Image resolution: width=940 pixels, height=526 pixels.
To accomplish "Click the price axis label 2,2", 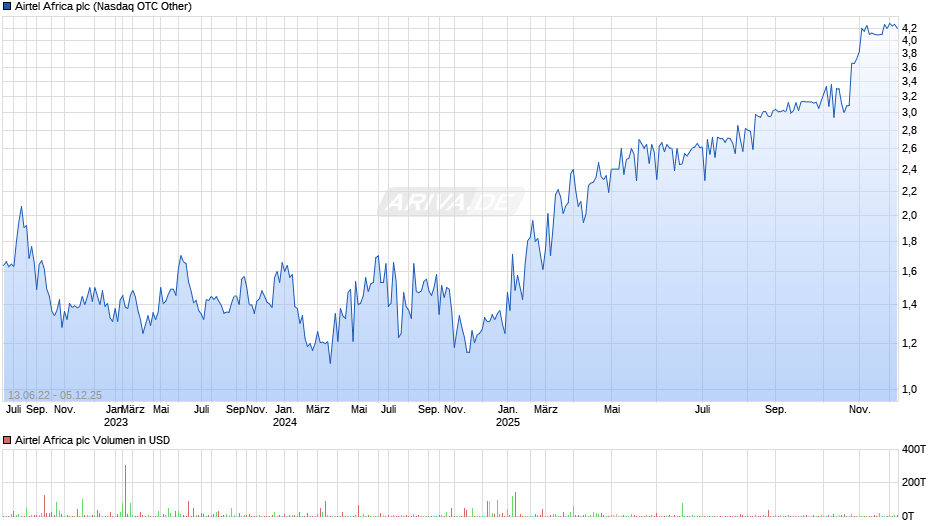I will (x=909, y=191).
